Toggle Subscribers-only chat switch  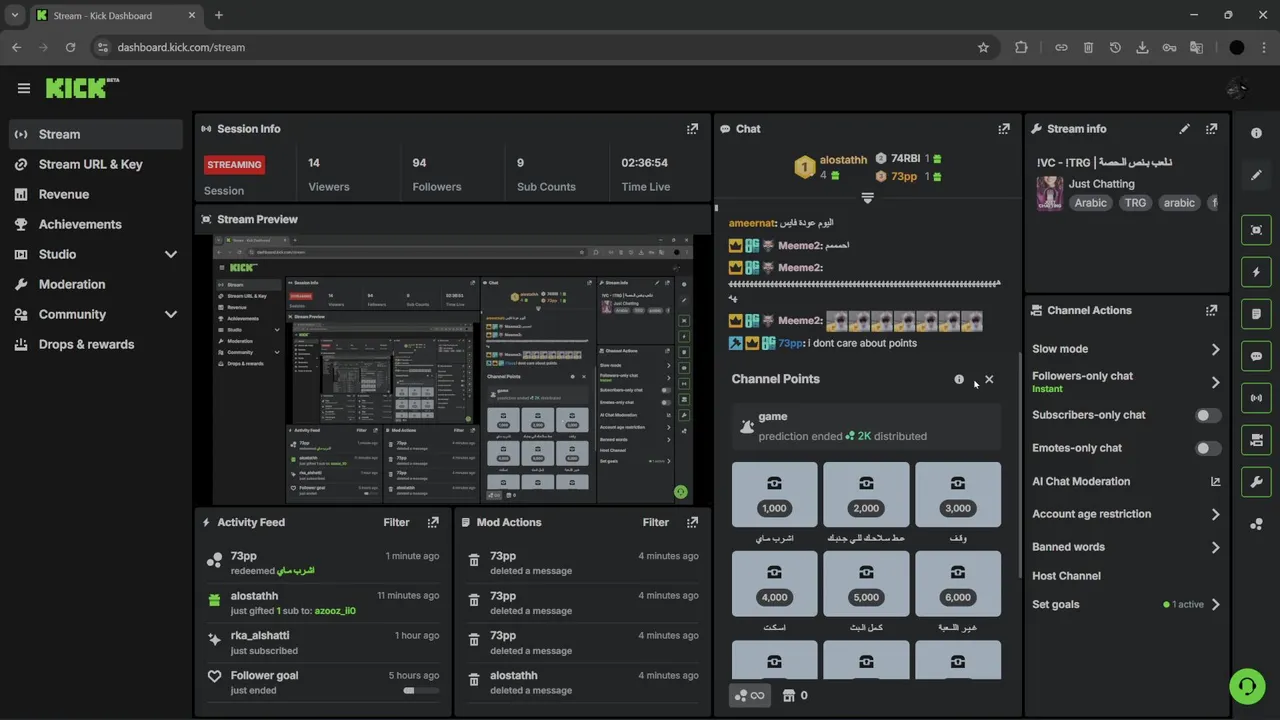pos(1208,415)
